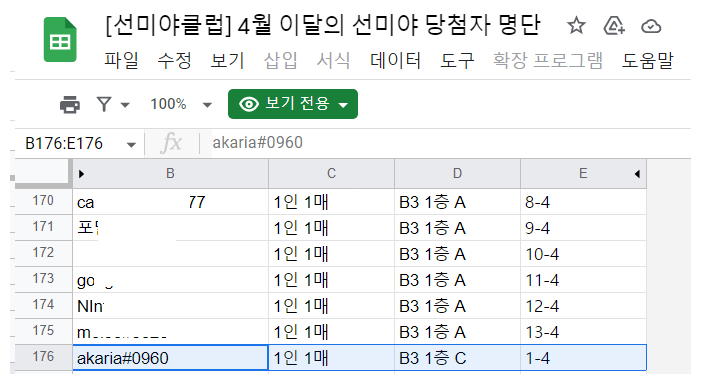Click the cell B3 1층 C

457,358
